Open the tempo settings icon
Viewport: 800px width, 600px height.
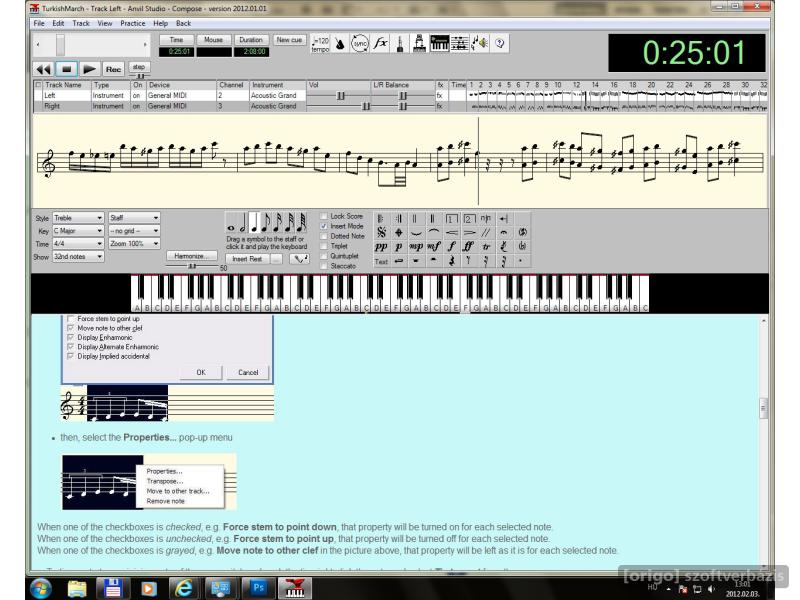tap(320, 44)
